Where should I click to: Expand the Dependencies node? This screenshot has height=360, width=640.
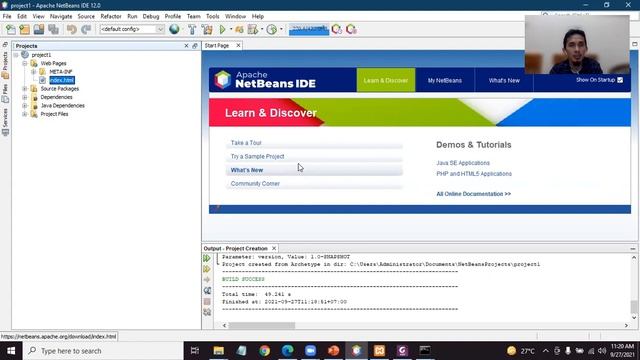pyautogui.click(x=25, y=97)
